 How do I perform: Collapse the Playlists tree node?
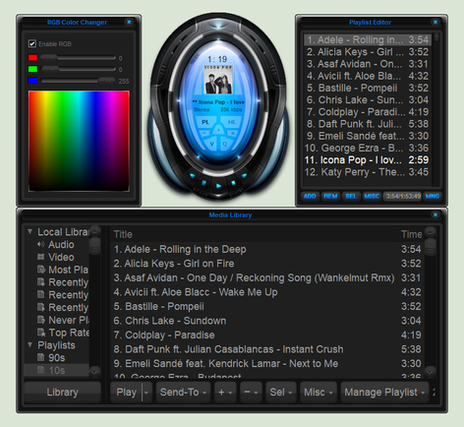(30, 345)
